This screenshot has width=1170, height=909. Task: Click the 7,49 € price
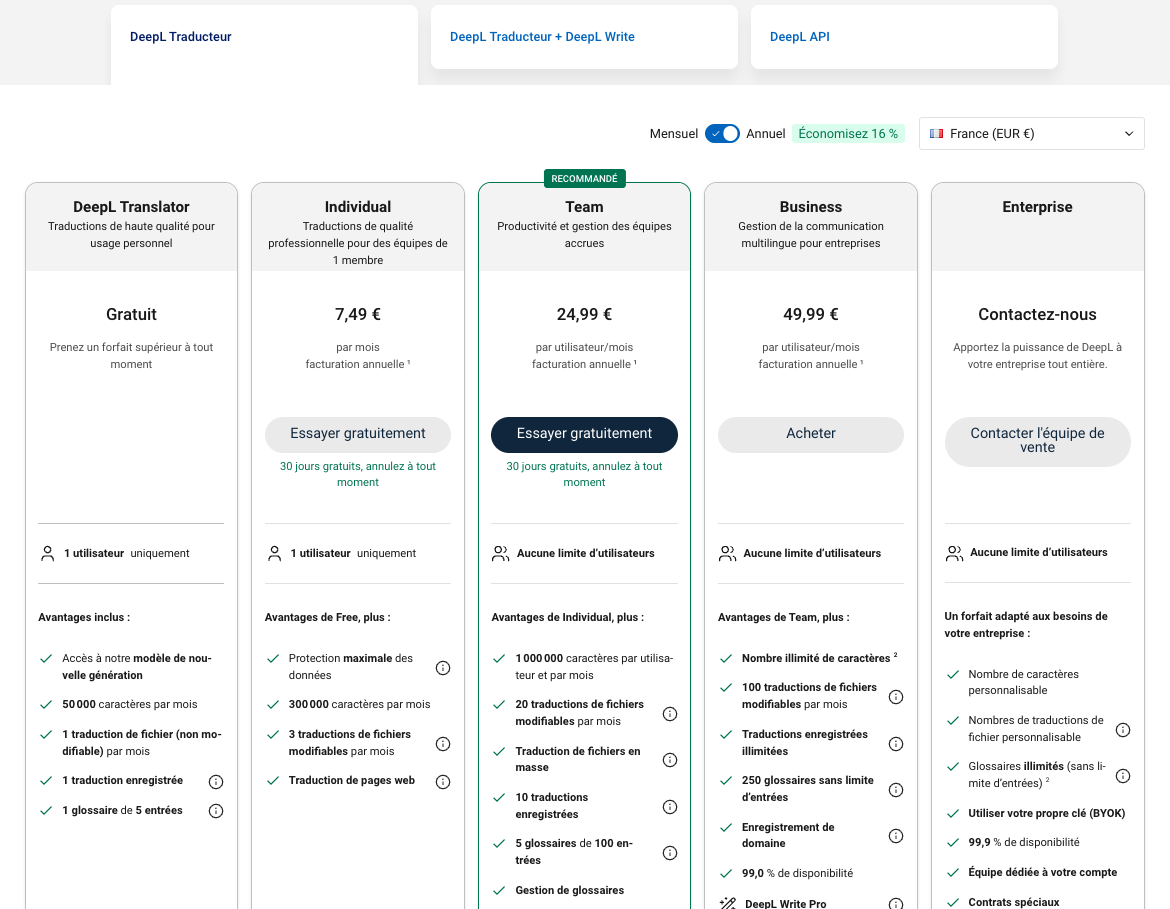click(358, 314)
